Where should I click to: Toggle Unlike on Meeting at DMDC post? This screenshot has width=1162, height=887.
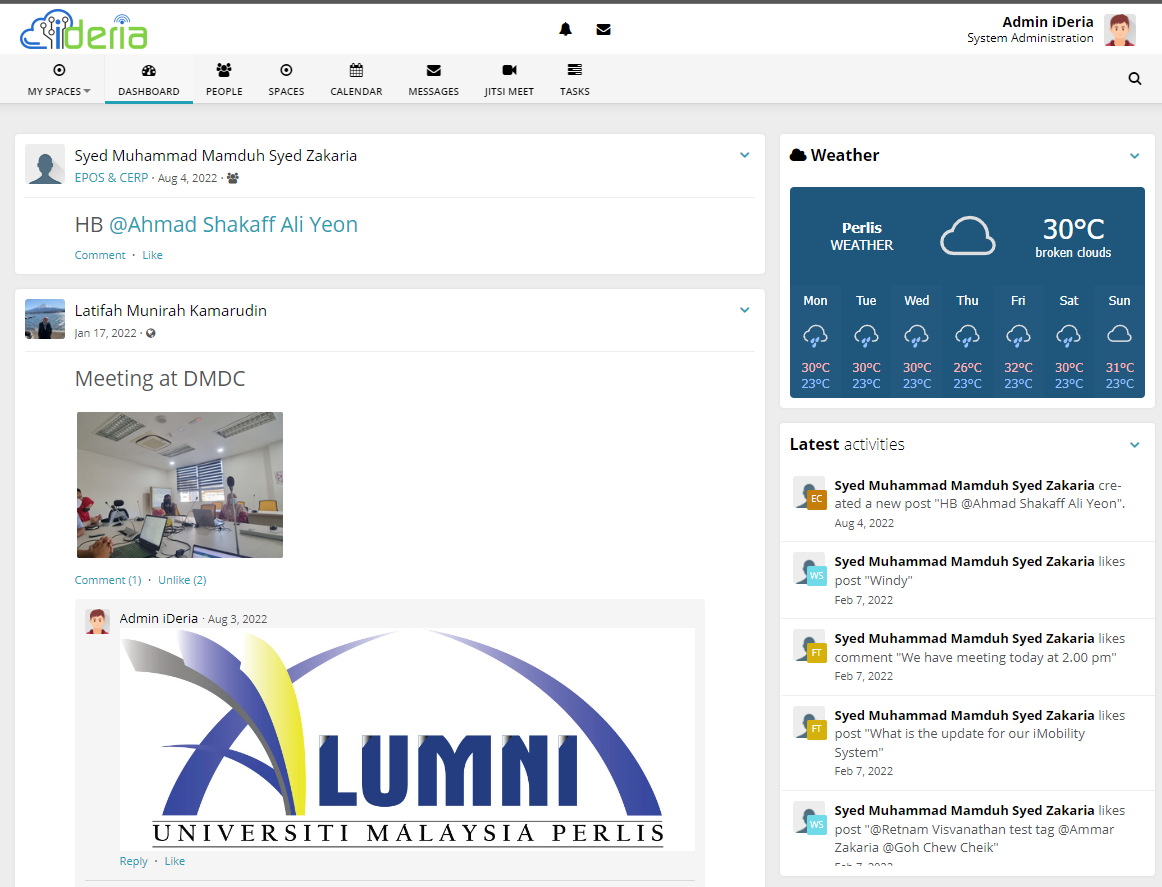(x=182, y=580)
